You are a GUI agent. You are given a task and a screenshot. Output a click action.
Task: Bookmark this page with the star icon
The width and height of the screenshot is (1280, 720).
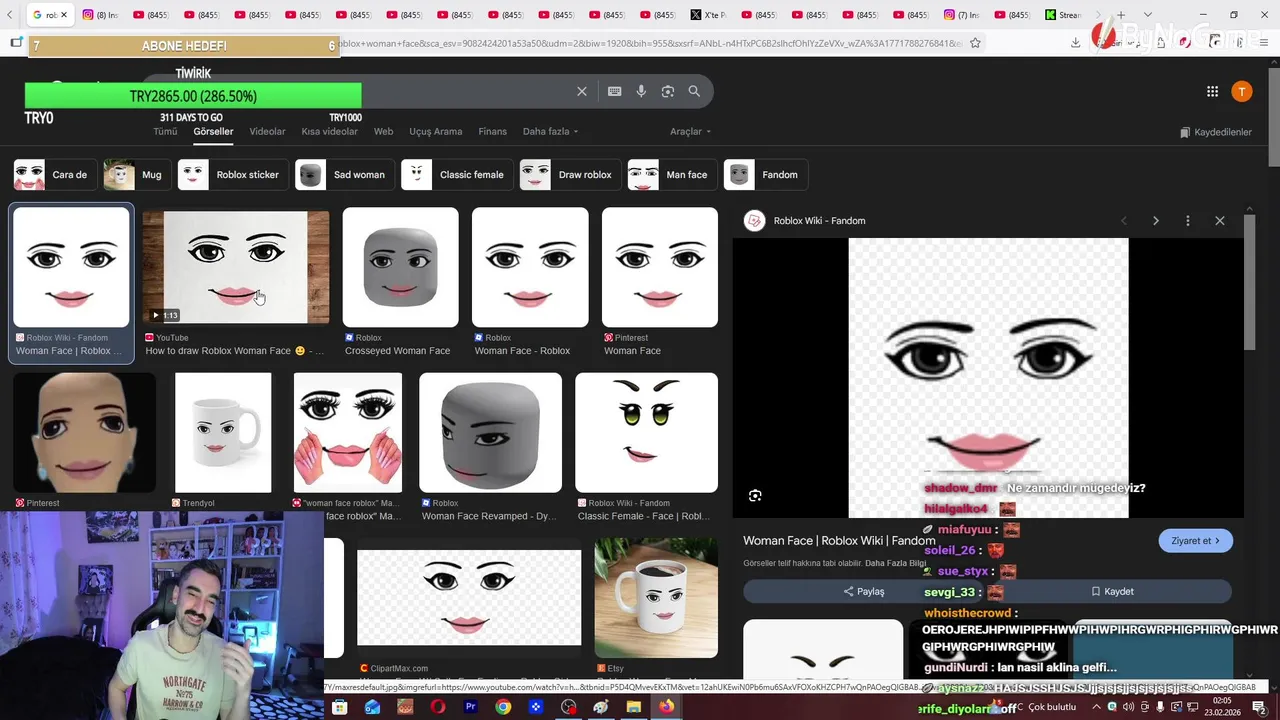click(x=975, y=42)
